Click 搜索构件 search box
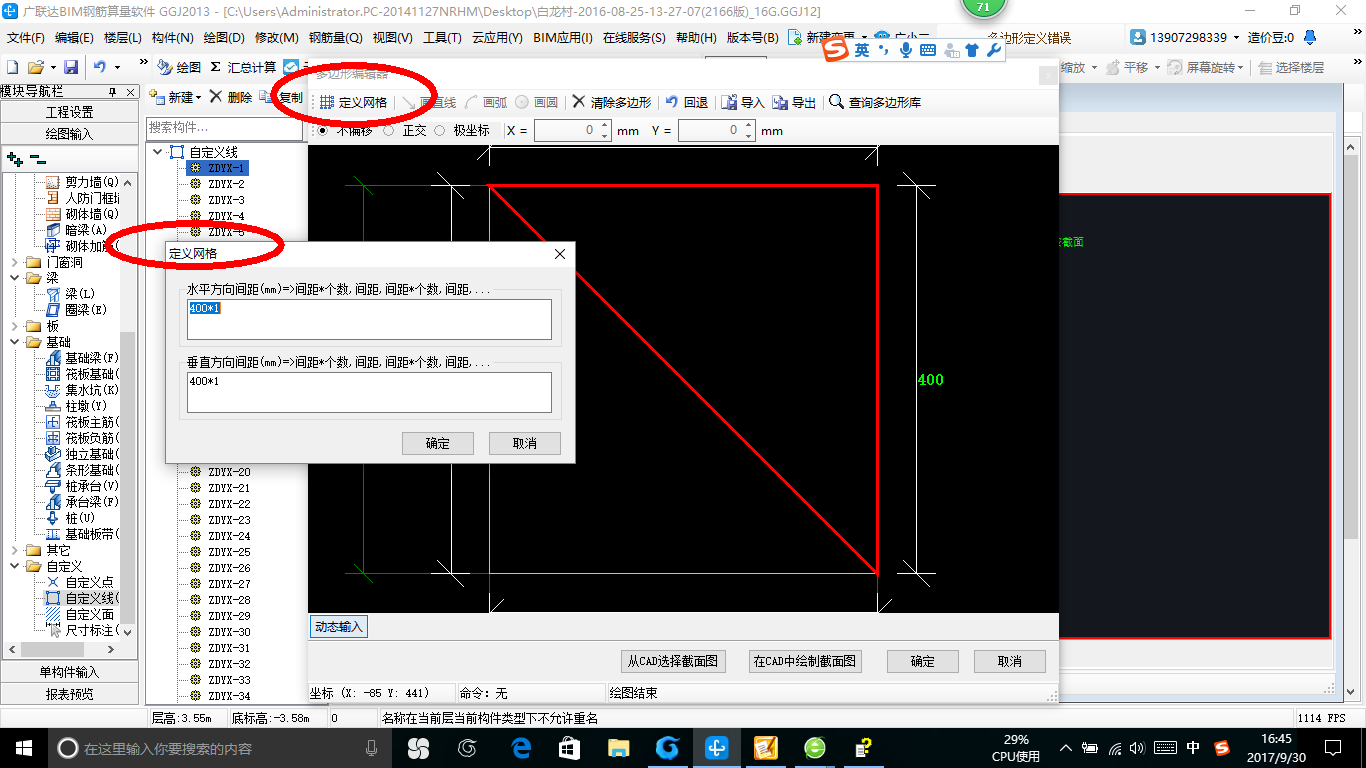 [225, 128]
